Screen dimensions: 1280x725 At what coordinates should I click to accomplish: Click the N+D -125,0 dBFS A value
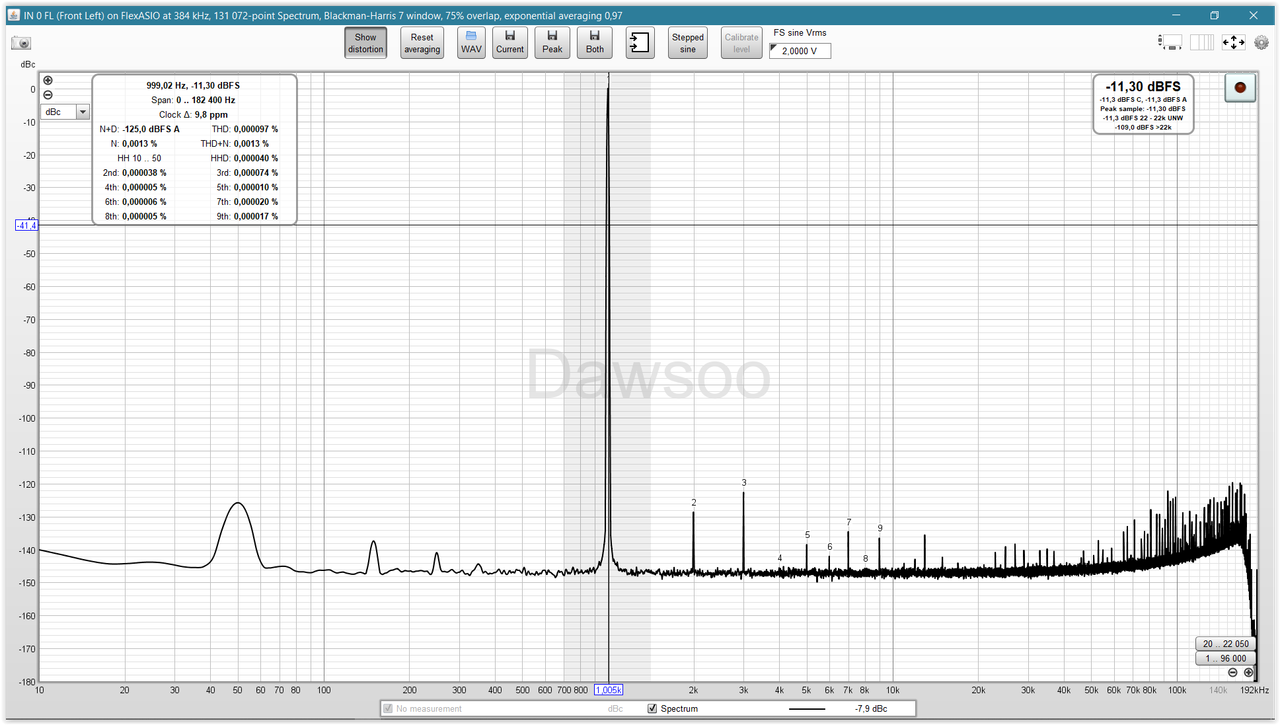click(x=151, y=129)
